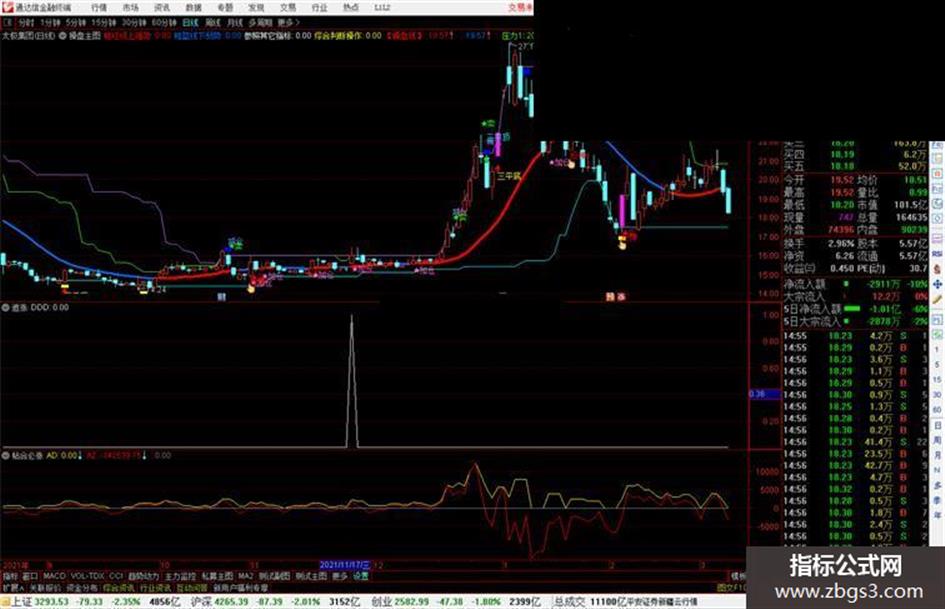945x609 pixels.
Task: Select the 窗口 tab at bottom
Action: [30, 576]
